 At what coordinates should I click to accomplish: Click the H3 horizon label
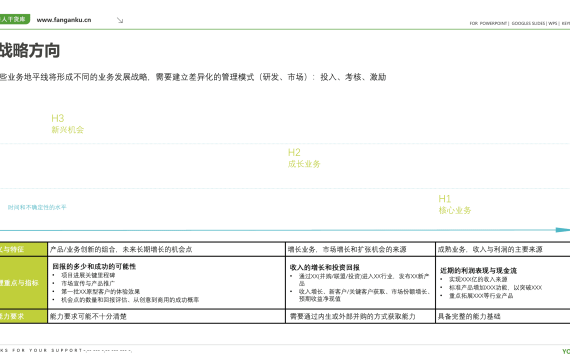[57, 118]
